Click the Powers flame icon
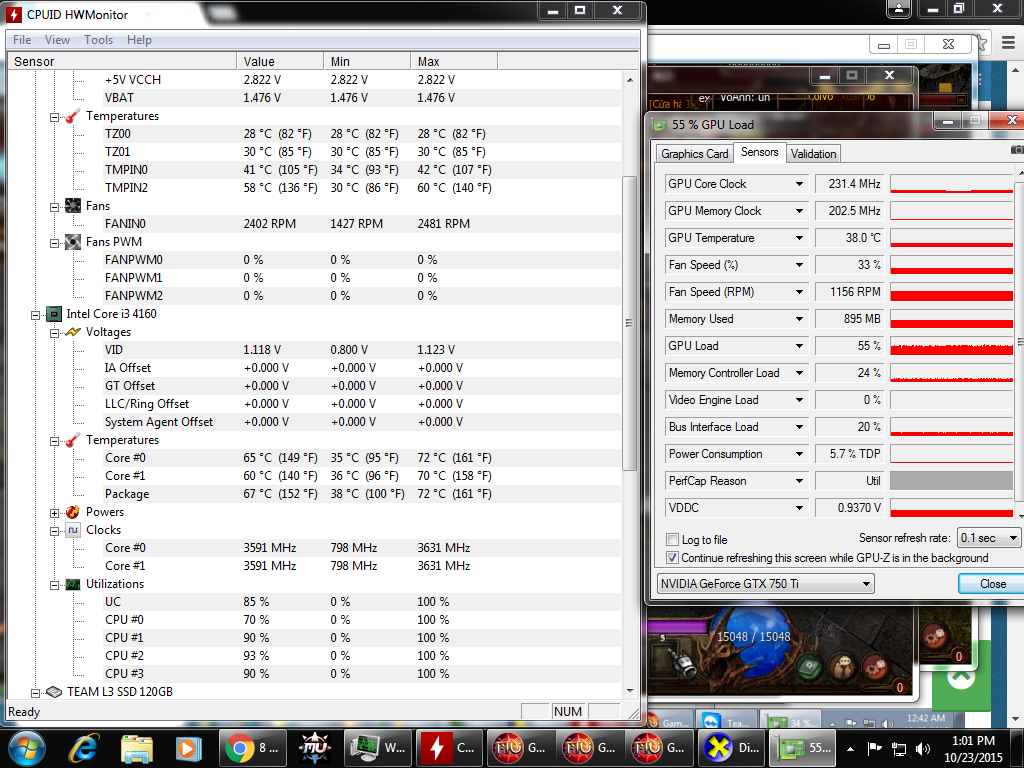Image resolution: width=1024 pixels, height=768 pixels. point(73,512)
